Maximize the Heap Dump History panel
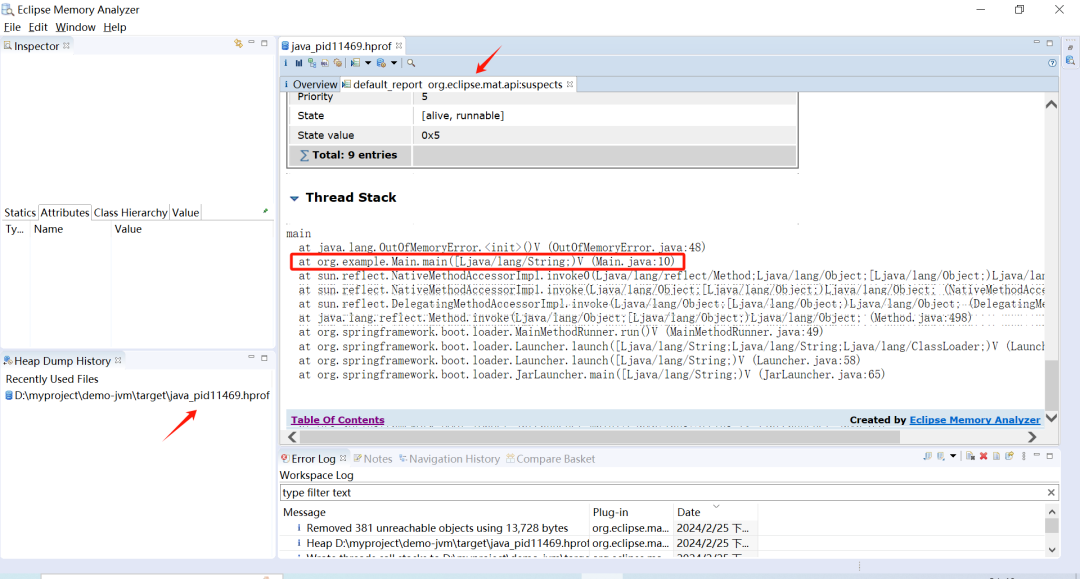The image size is (1080, 579). point(264,357)
